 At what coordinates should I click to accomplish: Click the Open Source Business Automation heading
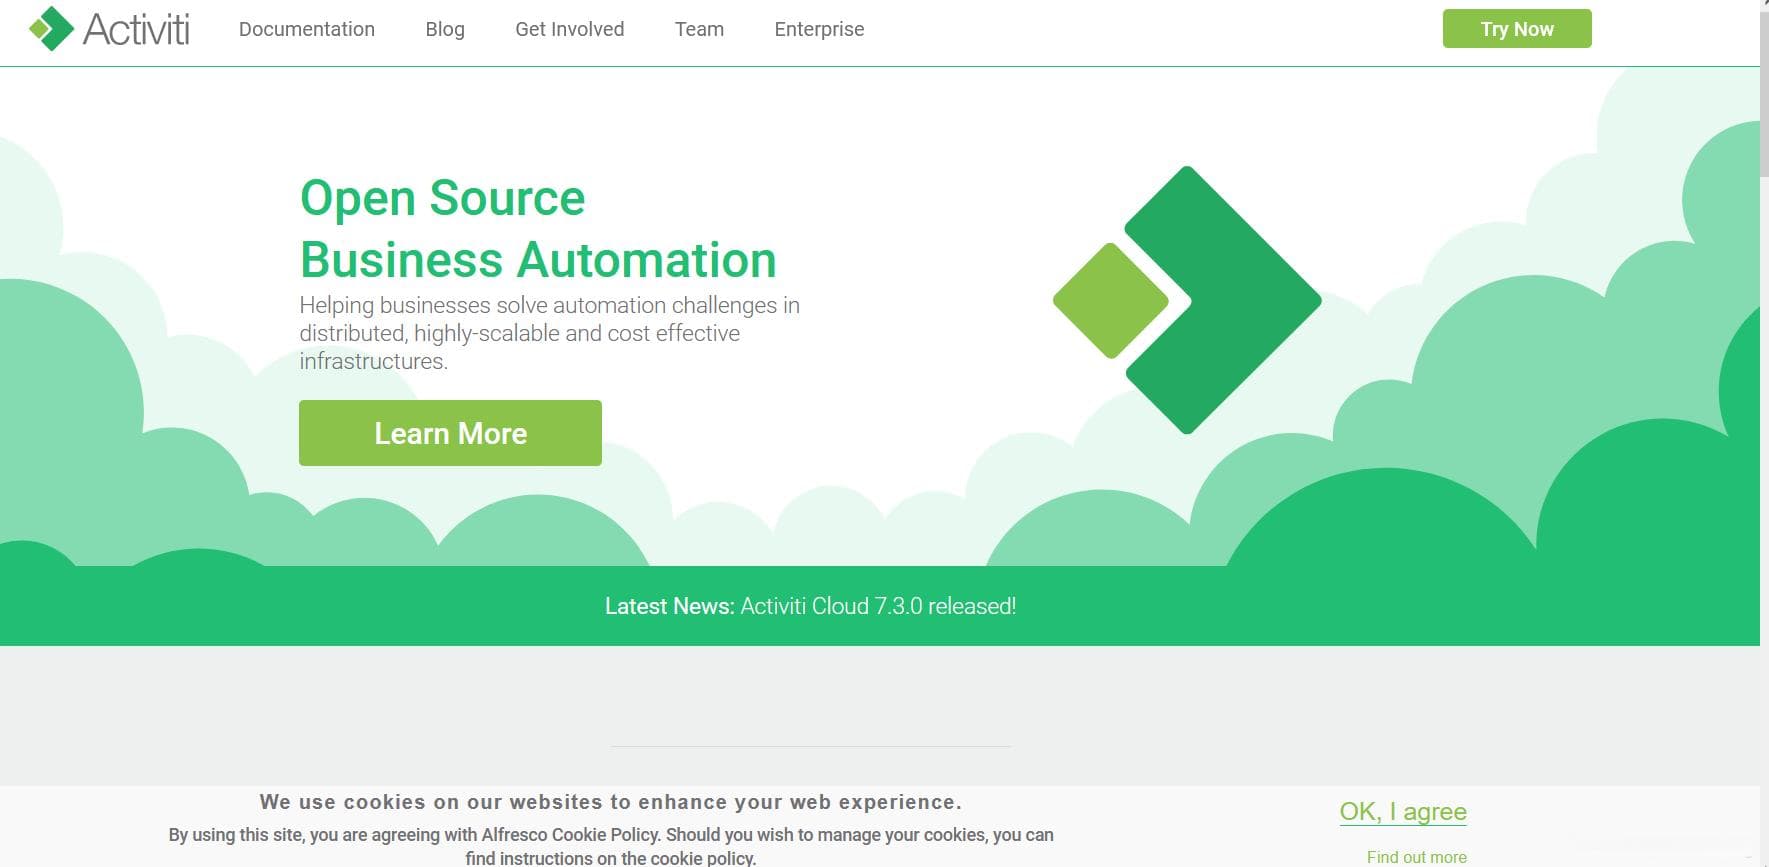click(538, 228)
